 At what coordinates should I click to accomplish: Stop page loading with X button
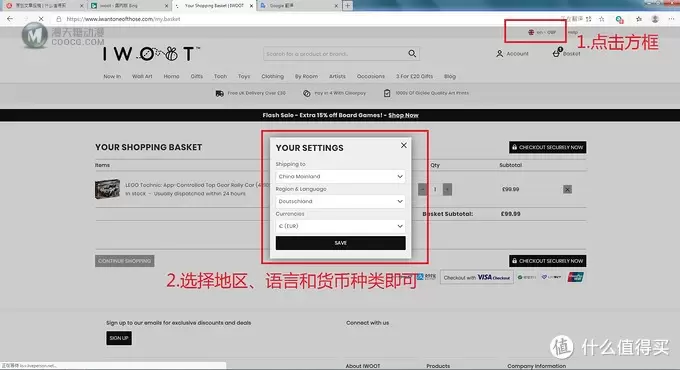41,19
